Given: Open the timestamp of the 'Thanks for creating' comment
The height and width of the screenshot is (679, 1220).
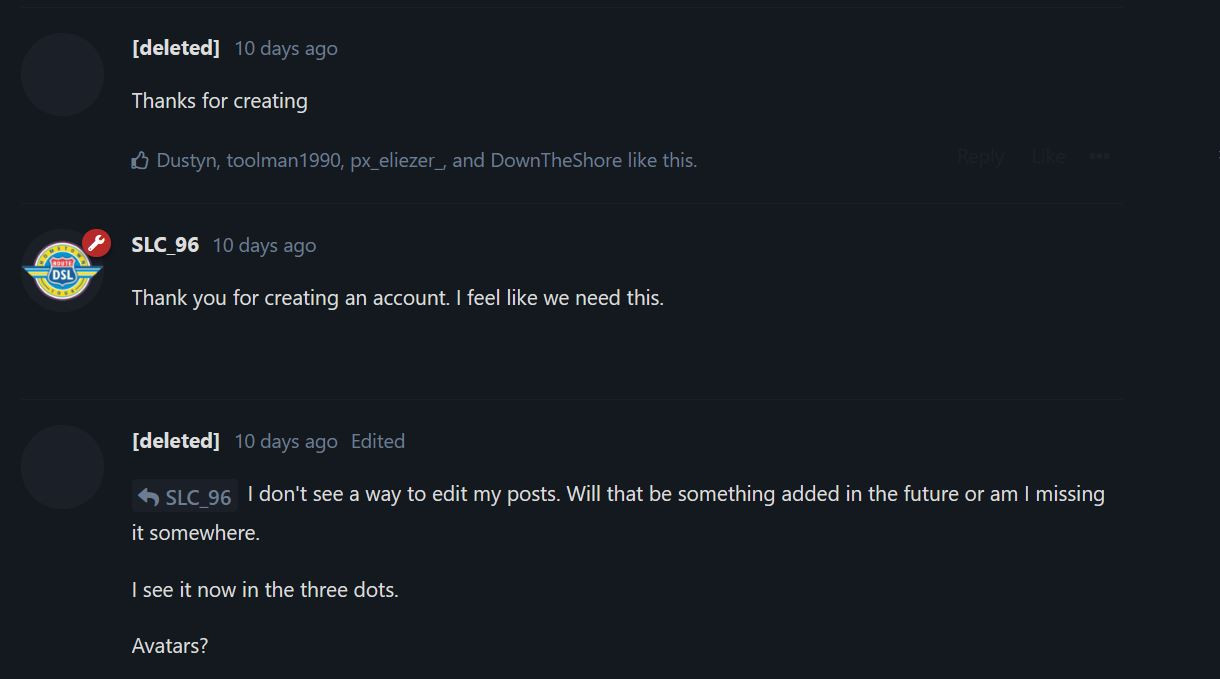Looking at the screenshot, I should 286,49.
